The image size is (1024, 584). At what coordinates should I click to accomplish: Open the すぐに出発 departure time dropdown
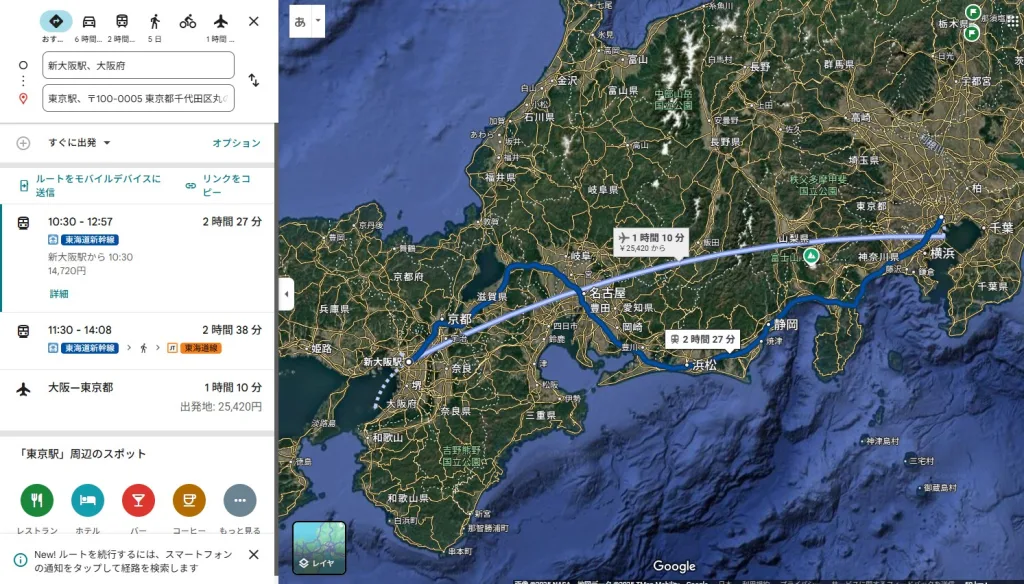(79, 142)
